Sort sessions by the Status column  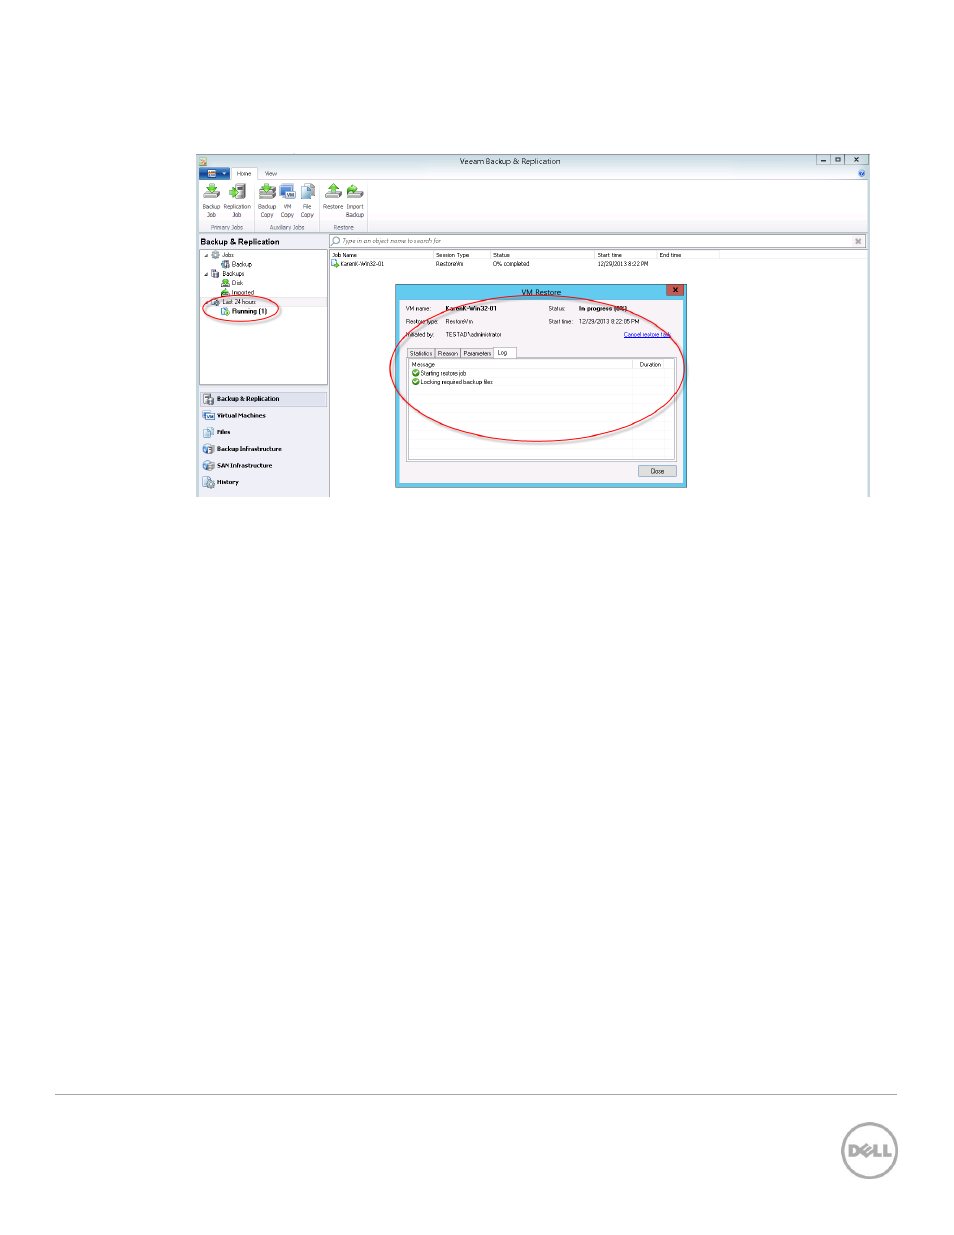543,255
